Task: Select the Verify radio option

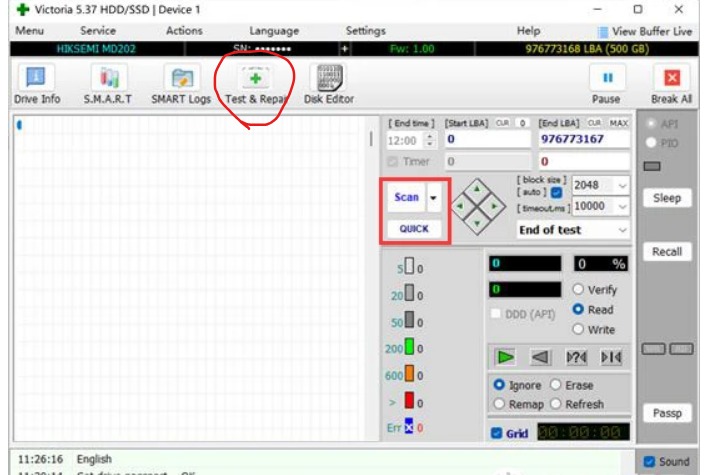Action: click(579, 290)
